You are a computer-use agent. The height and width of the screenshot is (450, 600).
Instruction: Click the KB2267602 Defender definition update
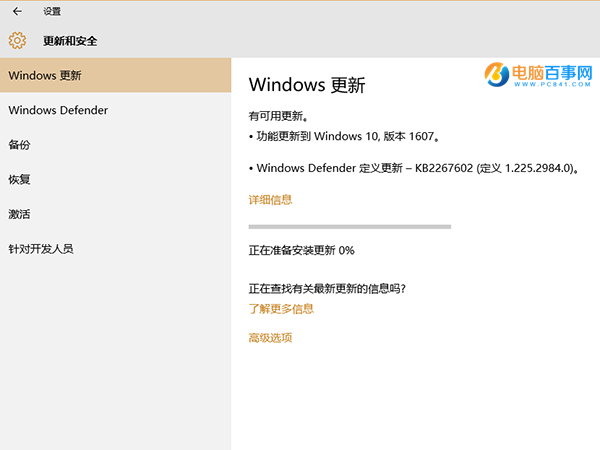click(414, 168)
